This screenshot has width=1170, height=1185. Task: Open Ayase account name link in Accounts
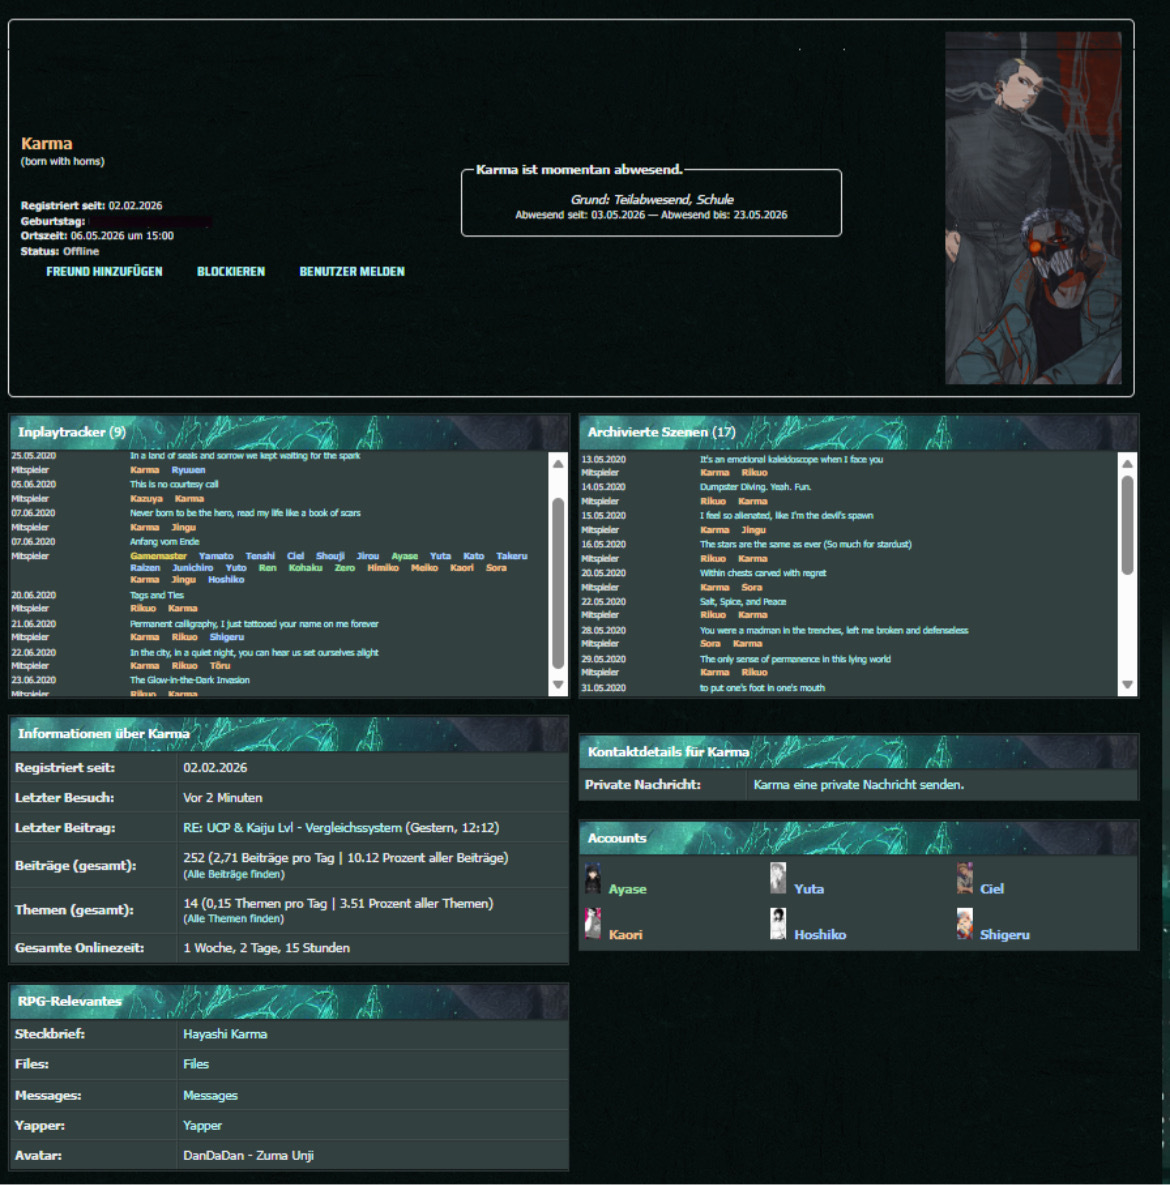coord(627,890)
